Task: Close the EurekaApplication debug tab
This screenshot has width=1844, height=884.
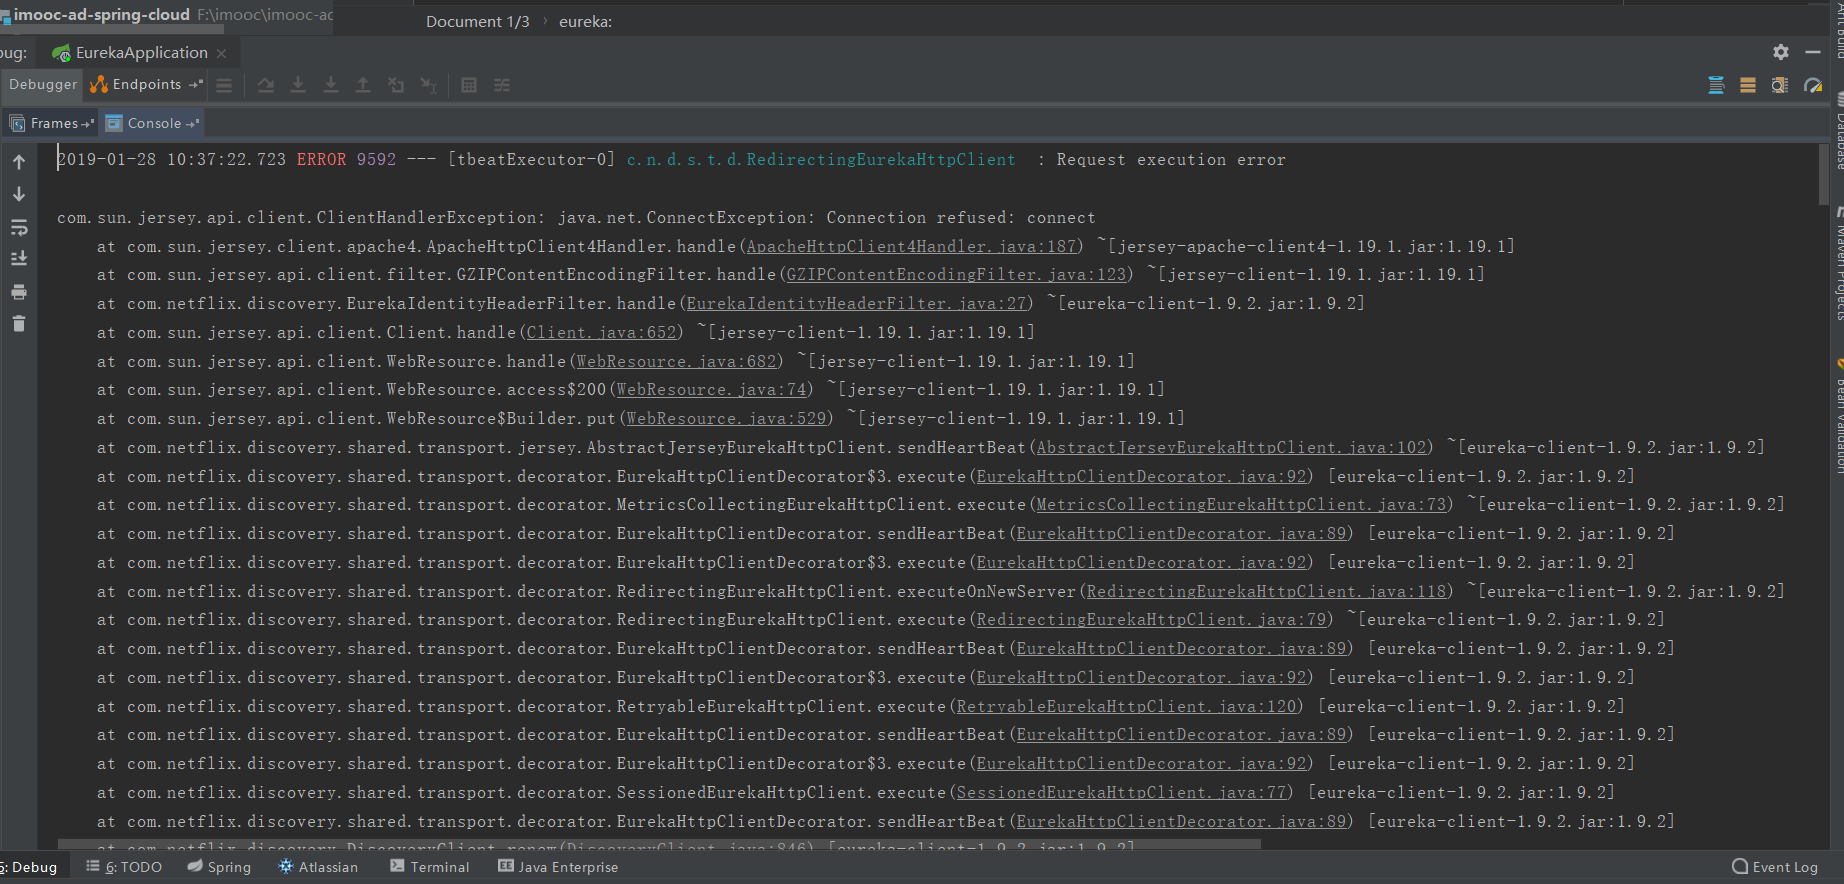Action: 222,53
